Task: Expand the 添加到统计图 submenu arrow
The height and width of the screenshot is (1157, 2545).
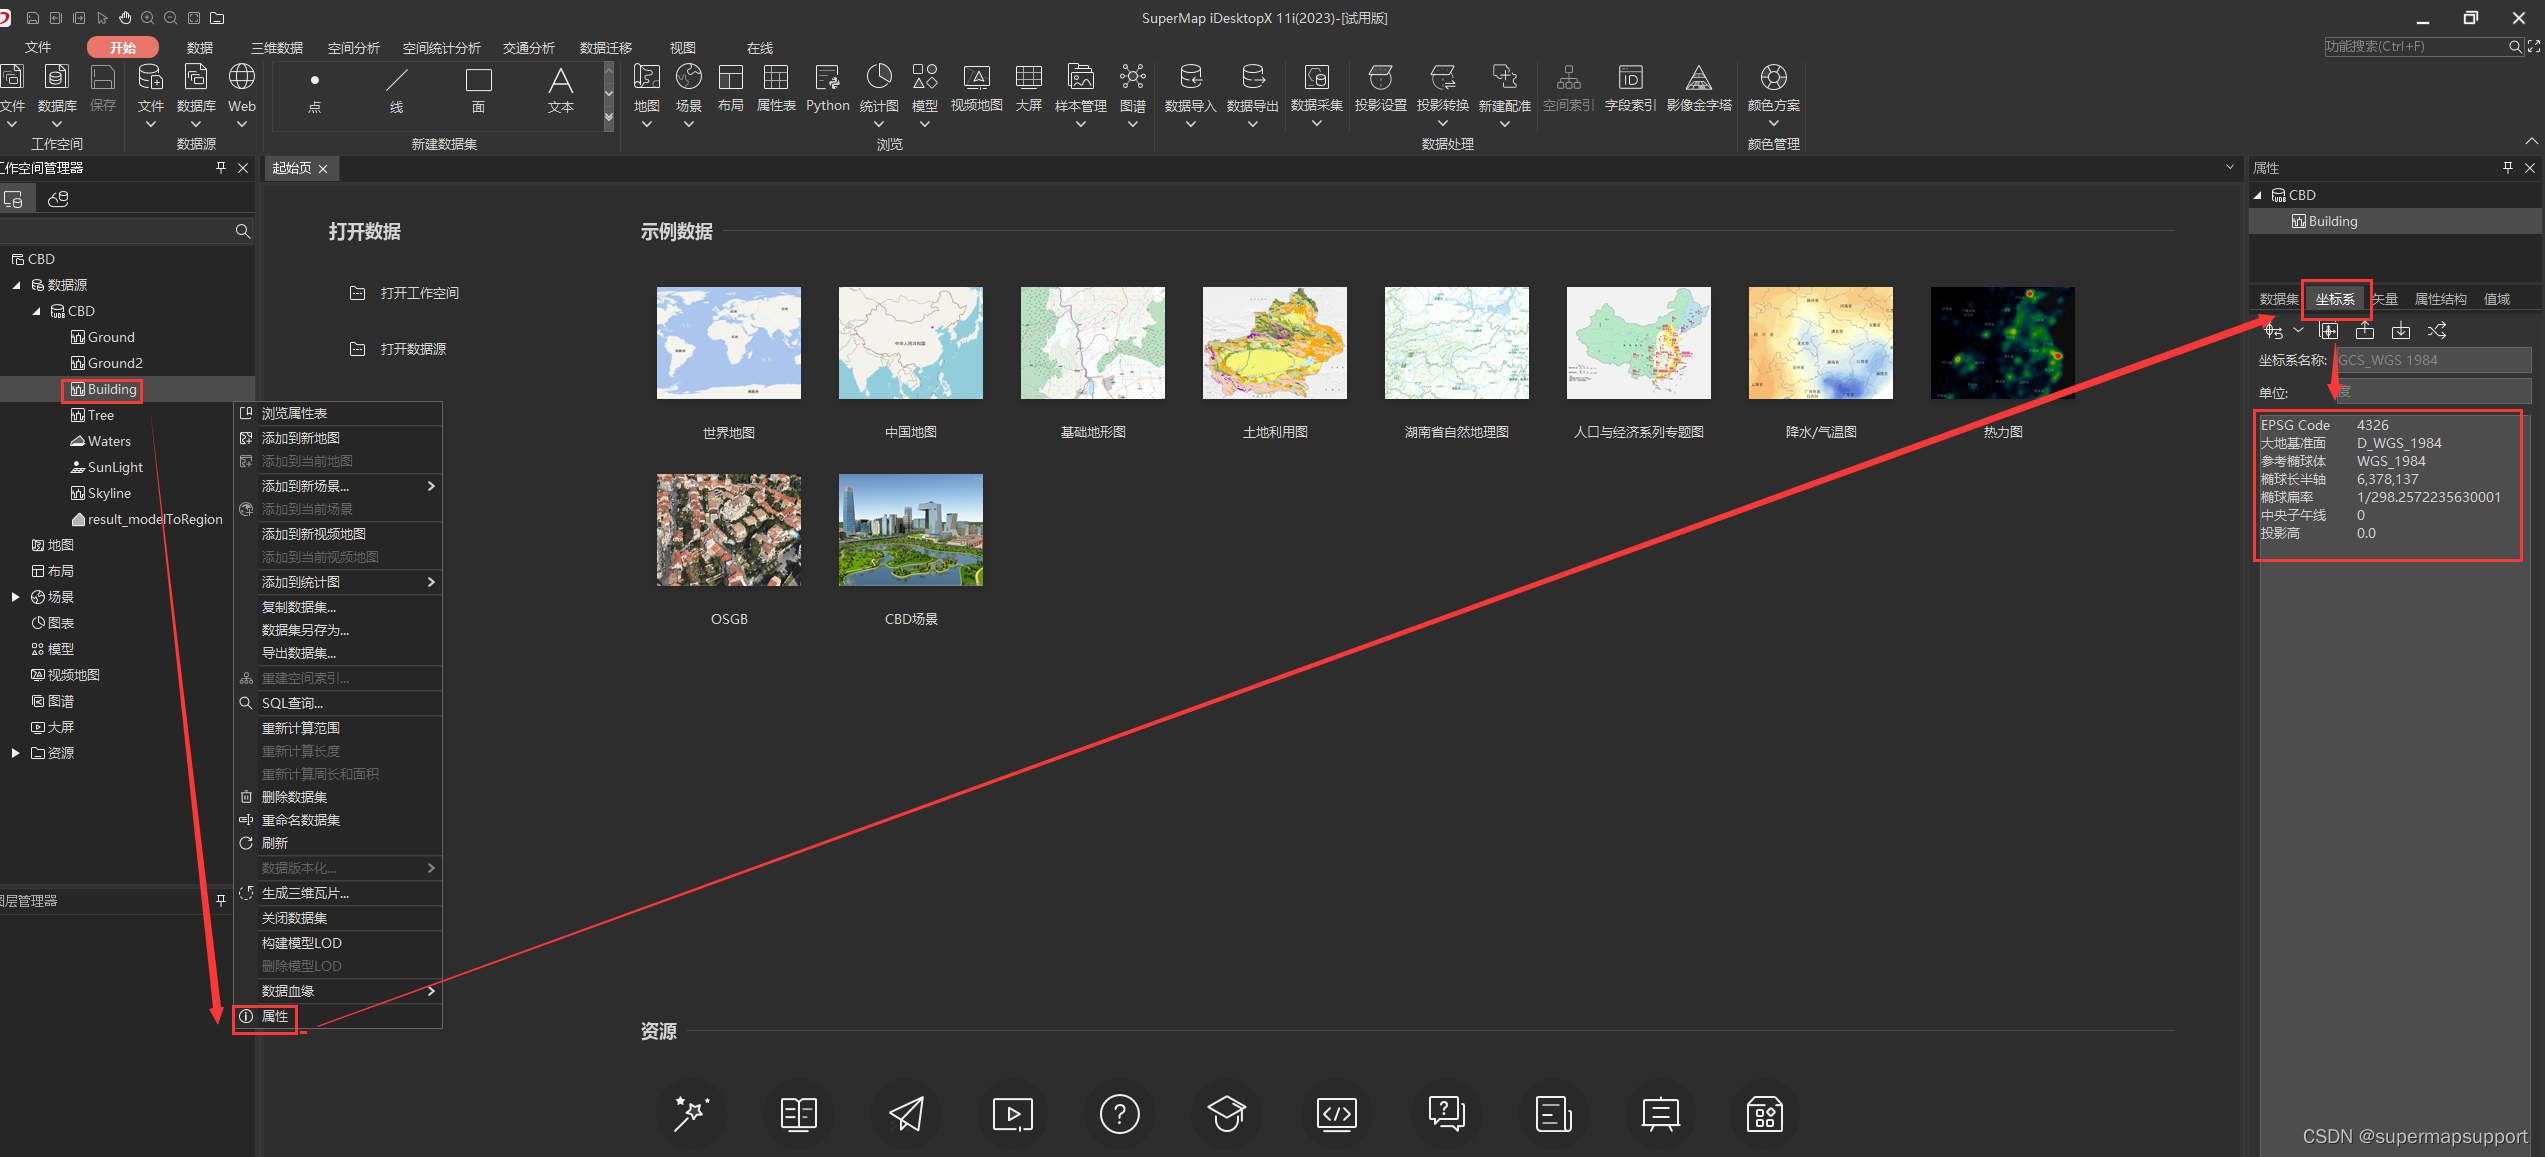Action: (x=431, y=582)
